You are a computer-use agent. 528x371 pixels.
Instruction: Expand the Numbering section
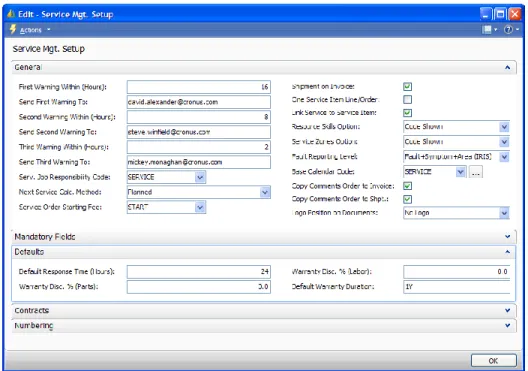pyautogui.click(x=507, y=325)
